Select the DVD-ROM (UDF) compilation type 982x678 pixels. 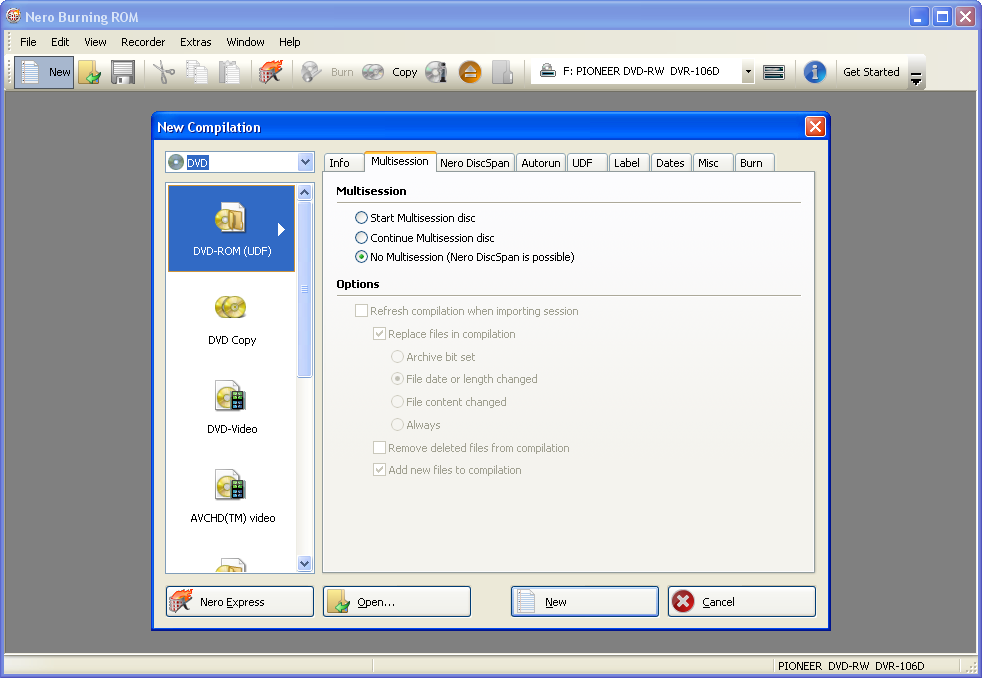click(232, 229)
